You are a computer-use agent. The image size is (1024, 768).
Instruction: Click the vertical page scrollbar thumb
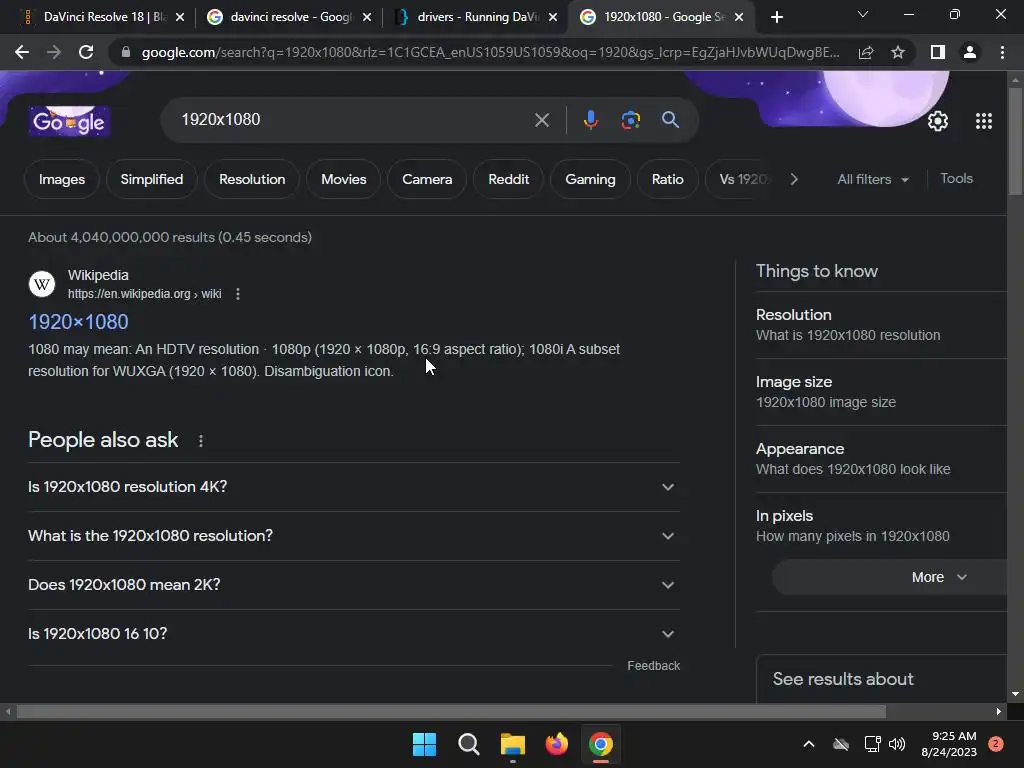pos(1015,140)
